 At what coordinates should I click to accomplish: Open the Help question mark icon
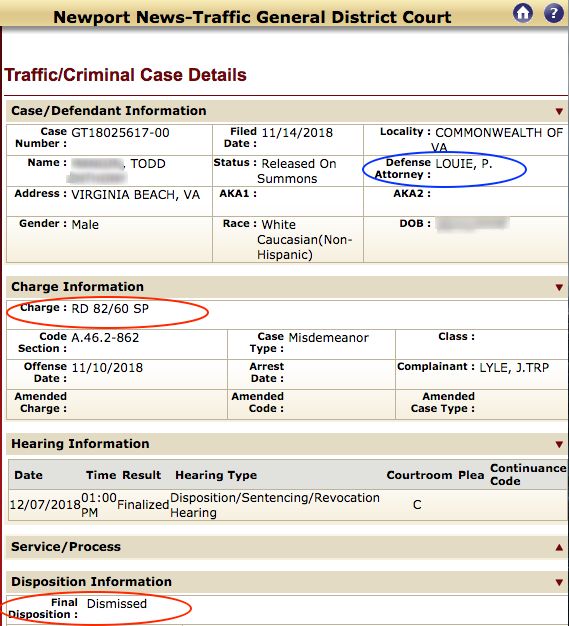coord(554,13)
